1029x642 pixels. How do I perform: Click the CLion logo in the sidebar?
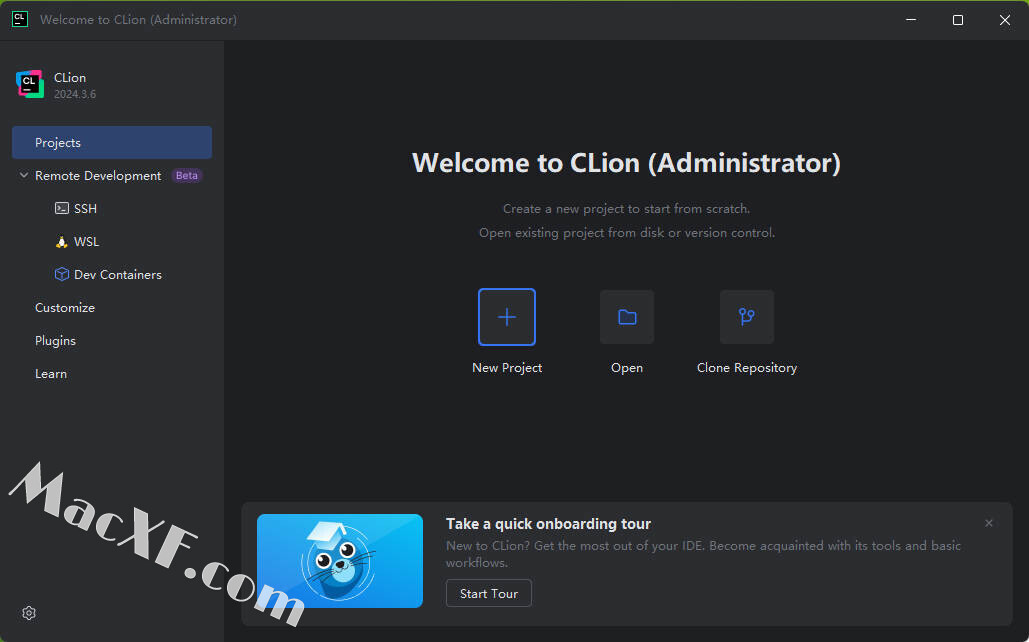coord(30,85)
